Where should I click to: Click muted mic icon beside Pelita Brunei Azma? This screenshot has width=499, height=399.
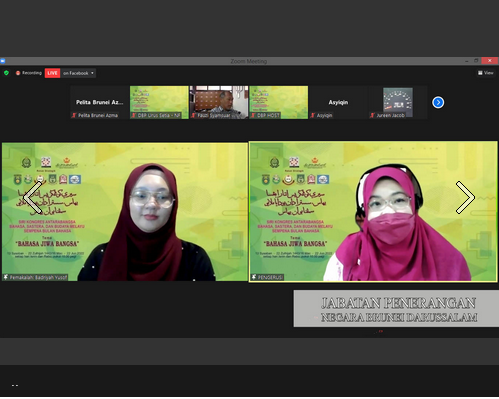pyautogui.click(x=74, y=115)
